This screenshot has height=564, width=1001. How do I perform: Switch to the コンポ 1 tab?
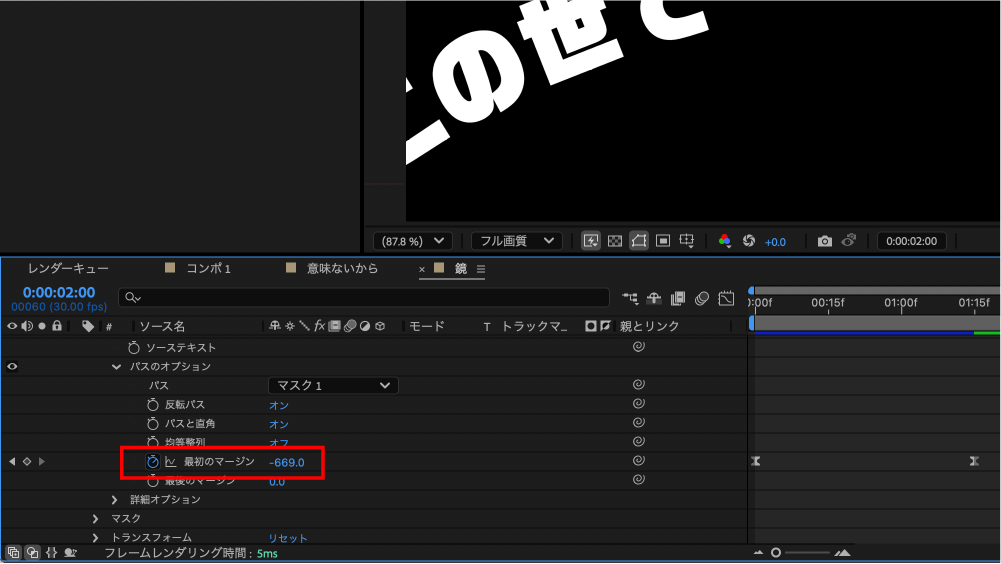tap(208, 268)
